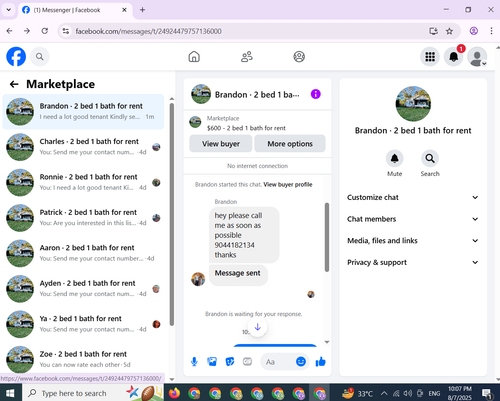Open Firefox from taskbar

174,393
